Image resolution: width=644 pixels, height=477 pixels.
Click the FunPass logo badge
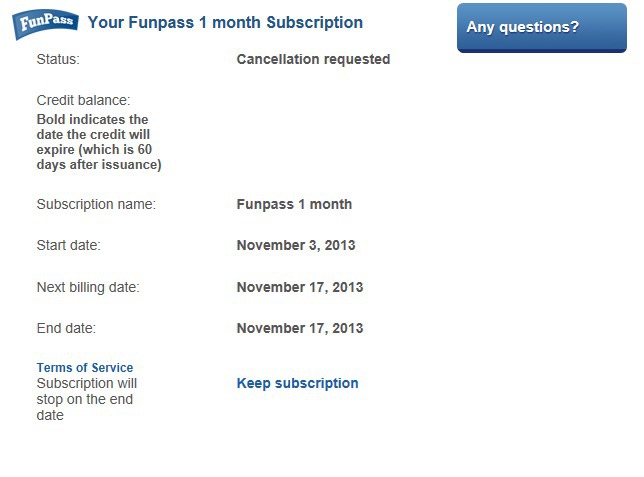pyautogui.click(x=45, y=24)
